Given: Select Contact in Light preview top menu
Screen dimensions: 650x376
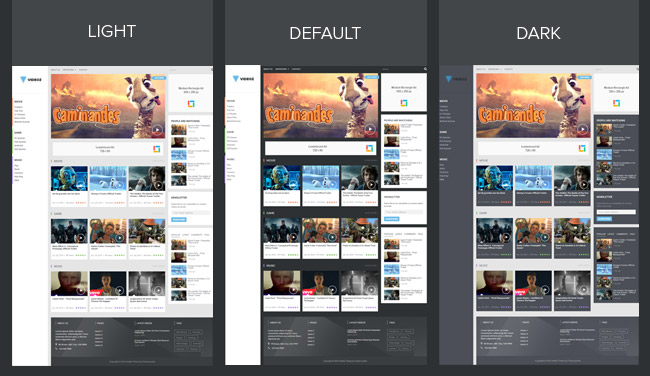Looking at the screenshot, I should pos(83,70).
